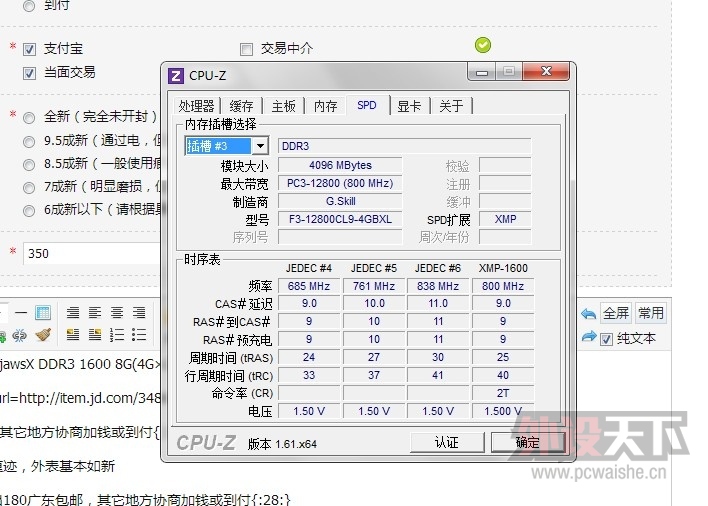Select the 7成新 radio option
This screenshot has width=708, height=506.
29,188
